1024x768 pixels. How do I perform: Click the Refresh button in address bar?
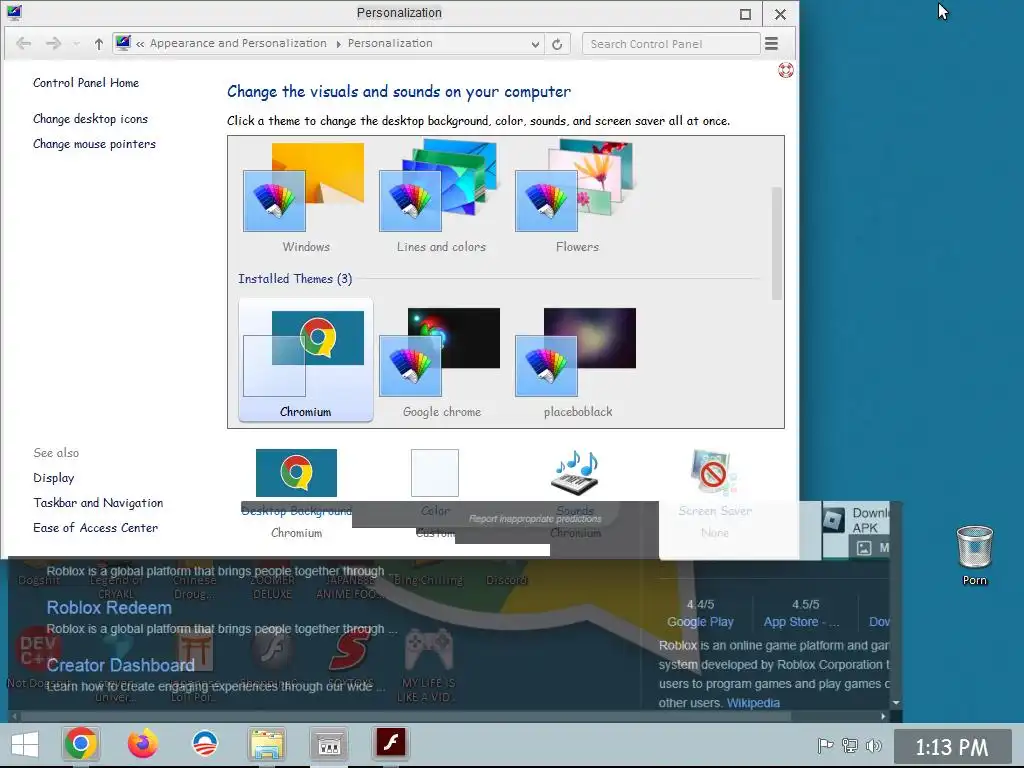tap(557, 44)
